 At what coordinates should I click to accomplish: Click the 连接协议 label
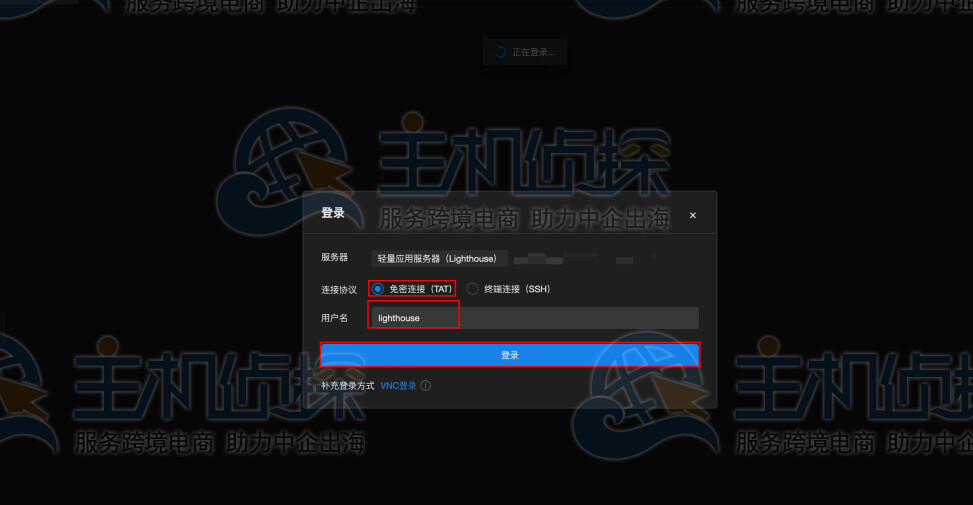[x=339, y=290]
